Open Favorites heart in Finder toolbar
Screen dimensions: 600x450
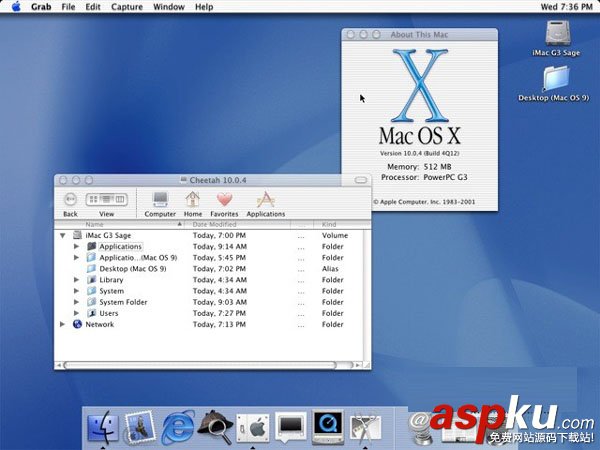tap(224, 204)
